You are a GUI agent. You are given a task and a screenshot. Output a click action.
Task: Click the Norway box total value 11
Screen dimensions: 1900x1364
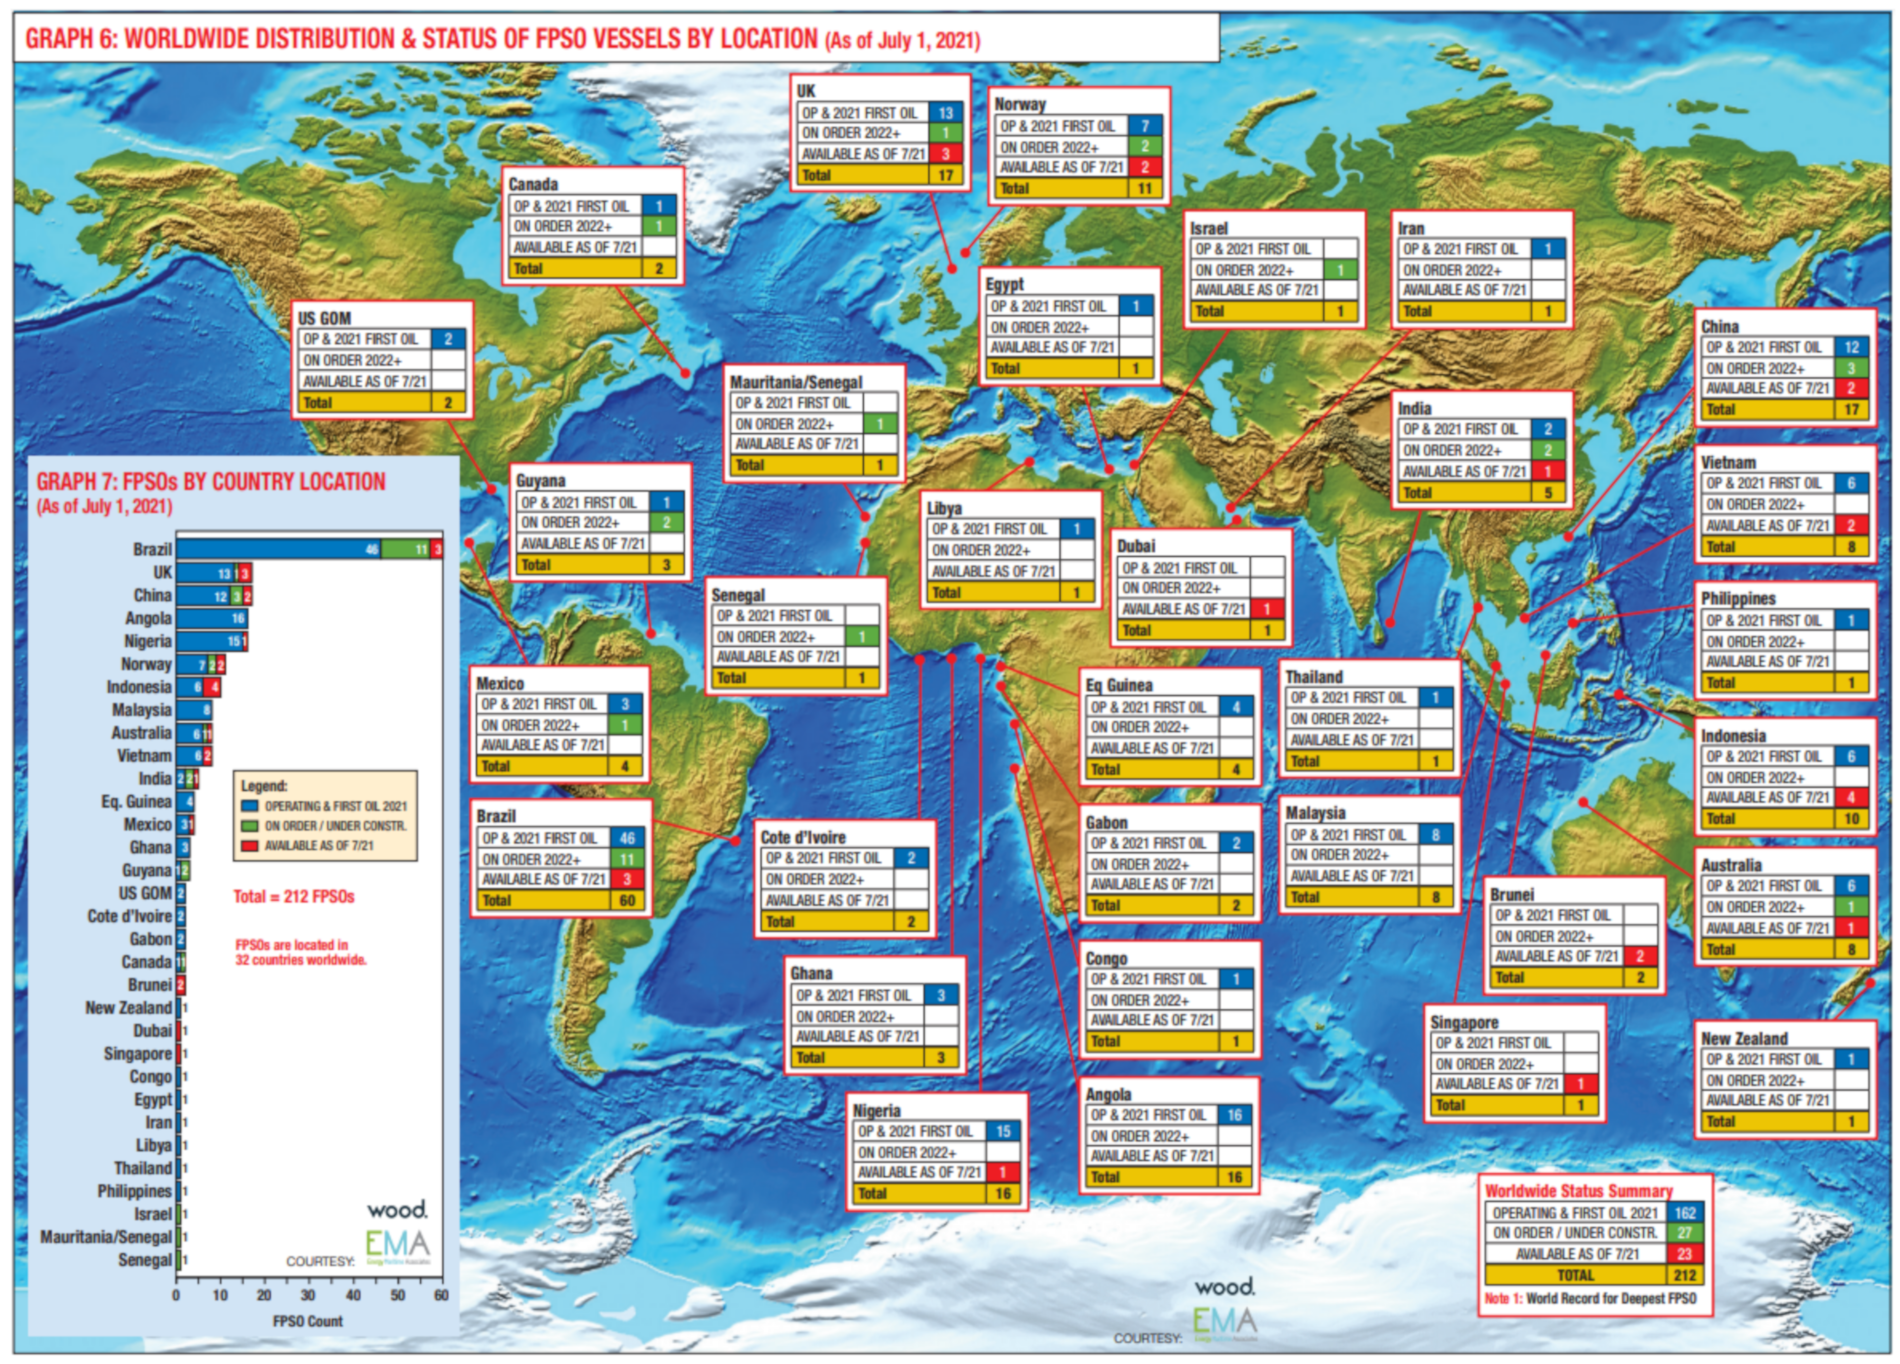1145,188
